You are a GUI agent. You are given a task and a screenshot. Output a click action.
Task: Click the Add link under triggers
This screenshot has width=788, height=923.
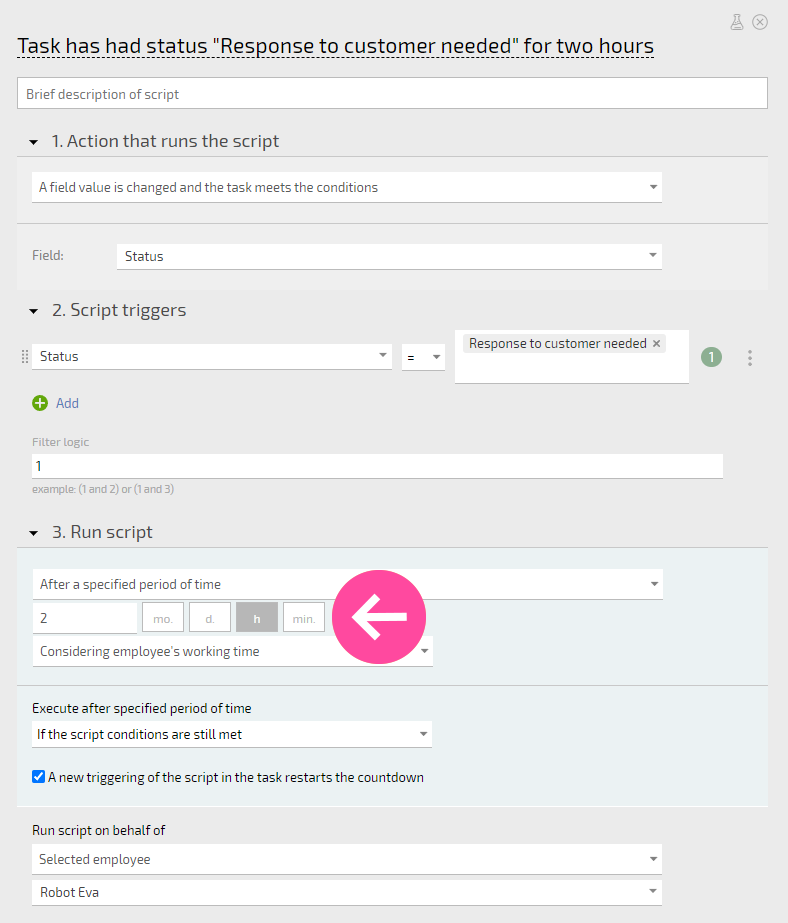67,403
